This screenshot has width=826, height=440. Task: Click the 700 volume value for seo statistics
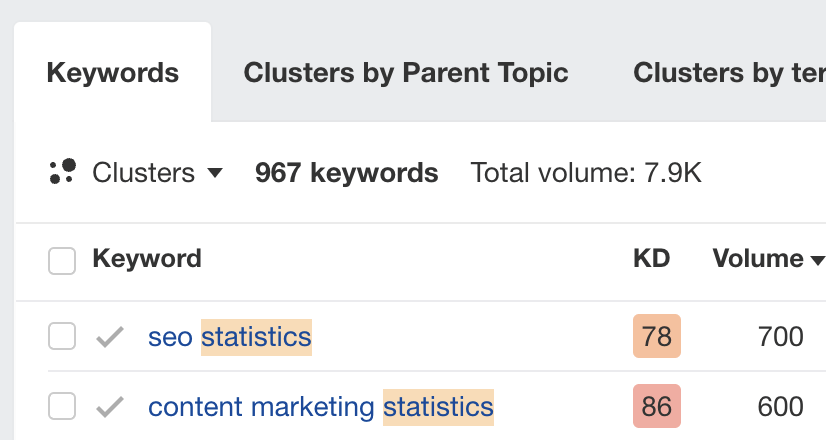click(780, 337)
